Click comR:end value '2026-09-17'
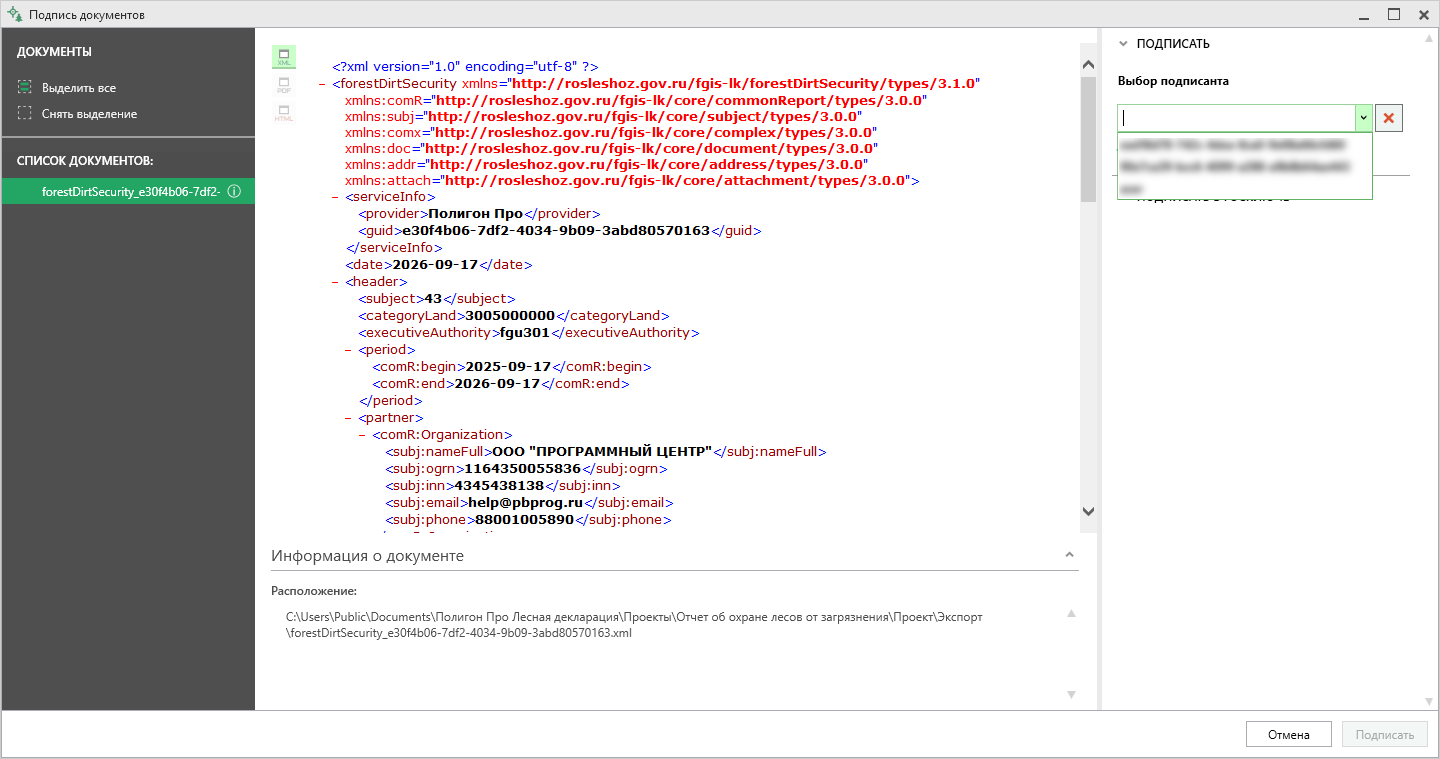Viewport: 1440px width, 759px height. [x=497, y=383]
